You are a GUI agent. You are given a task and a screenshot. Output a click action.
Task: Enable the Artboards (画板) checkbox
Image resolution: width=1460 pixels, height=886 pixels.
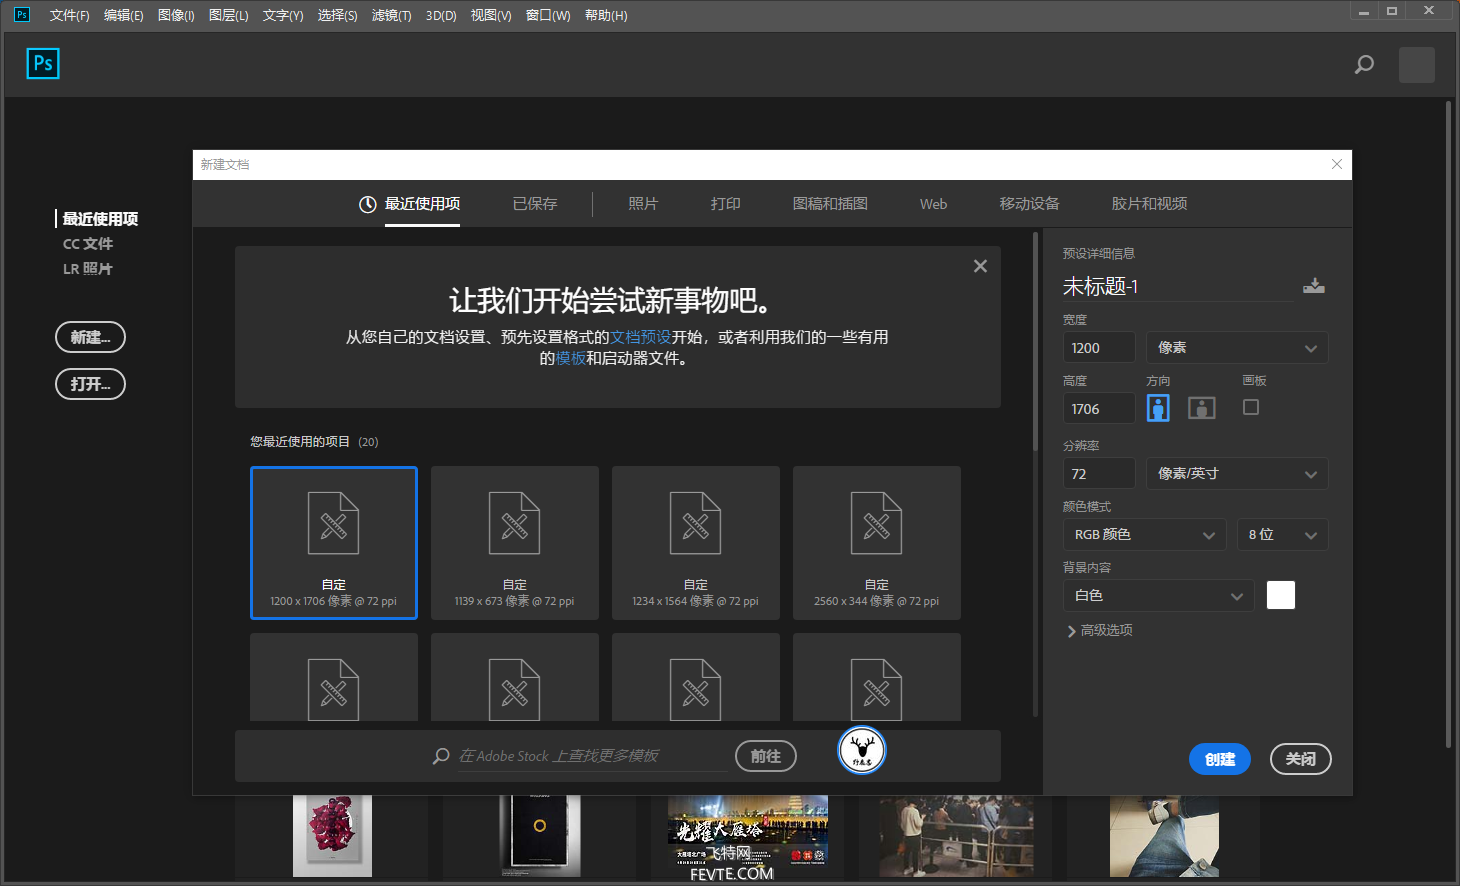1251,407
